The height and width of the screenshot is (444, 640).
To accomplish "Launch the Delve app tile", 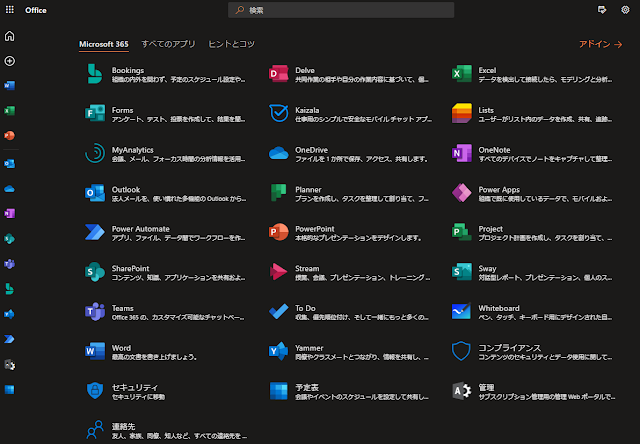I will pos(349,74).
